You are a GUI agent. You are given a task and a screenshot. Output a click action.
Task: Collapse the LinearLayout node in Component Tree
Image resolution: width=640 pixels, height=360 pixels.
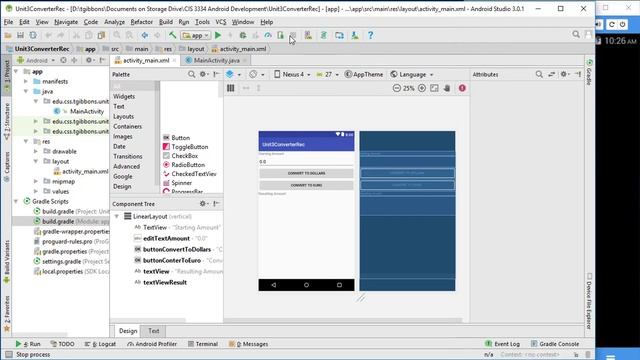click(x=117, y=216)
